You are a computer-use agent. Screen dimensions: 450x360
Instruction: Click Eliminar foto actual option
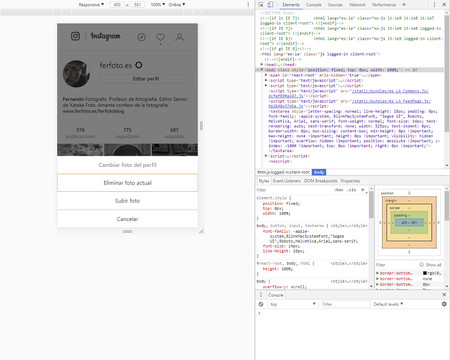pyautogui.click(x=127, y=183)
